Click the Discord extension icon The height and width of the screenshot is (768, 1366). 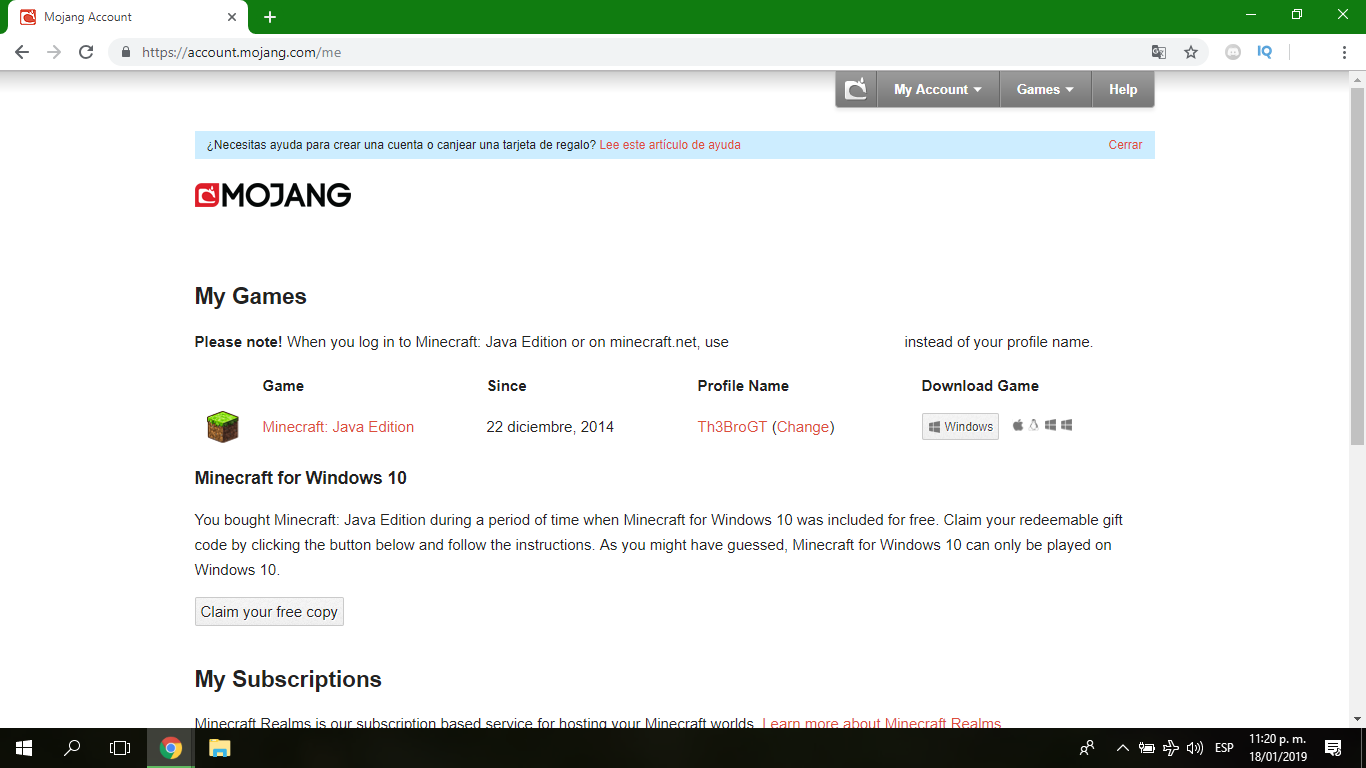click(x=1233, y=52)
